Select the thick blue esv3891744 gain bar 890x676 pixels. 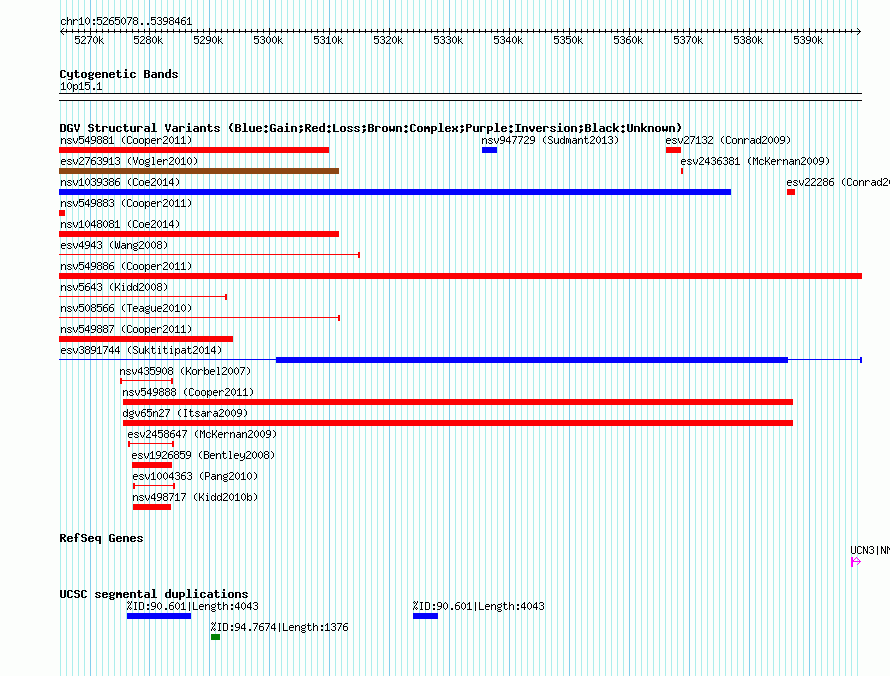coord(532,360)
